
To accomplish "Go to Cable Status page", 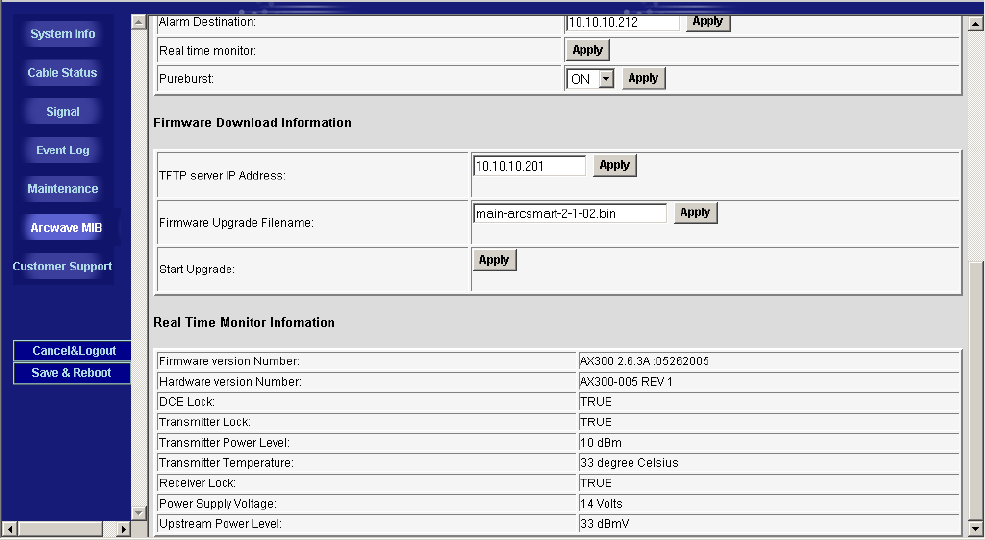I will coord(63,73).
